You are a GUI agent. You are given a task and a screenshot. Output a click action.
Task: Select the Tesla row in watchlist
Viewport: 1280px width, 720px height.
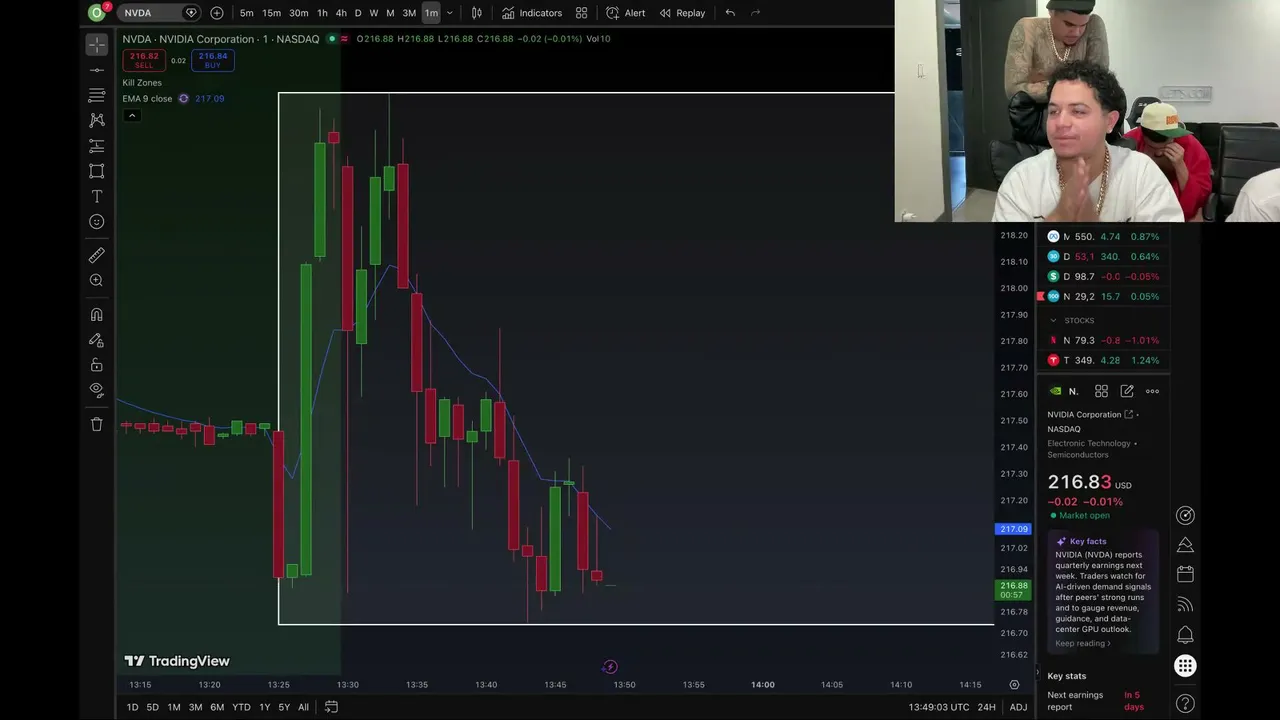click(x=1104, y=360)
